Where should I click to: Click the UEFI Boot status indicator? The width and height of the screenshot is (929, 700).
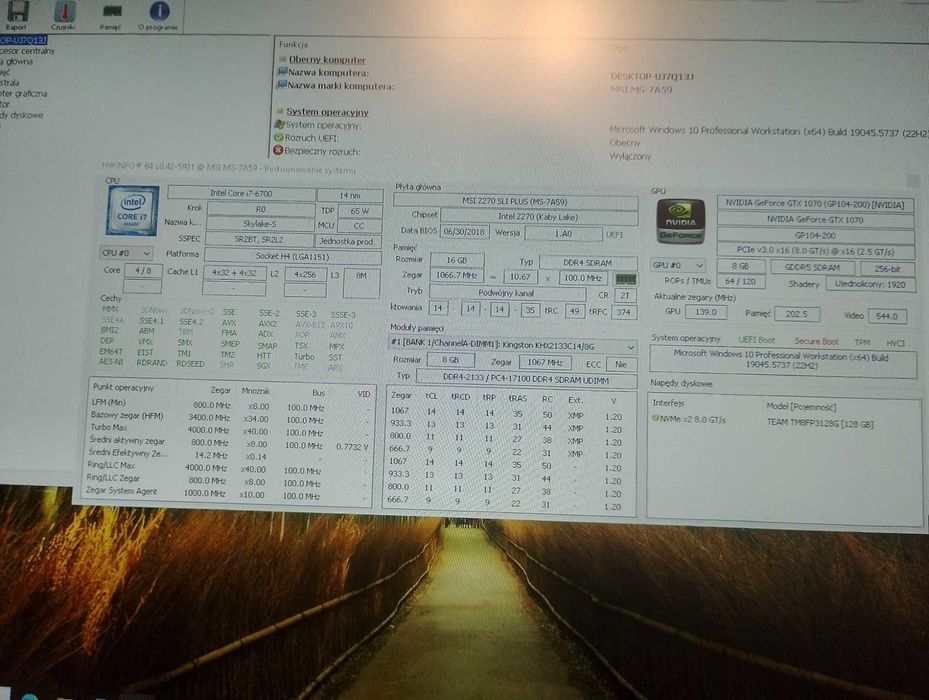756,340
